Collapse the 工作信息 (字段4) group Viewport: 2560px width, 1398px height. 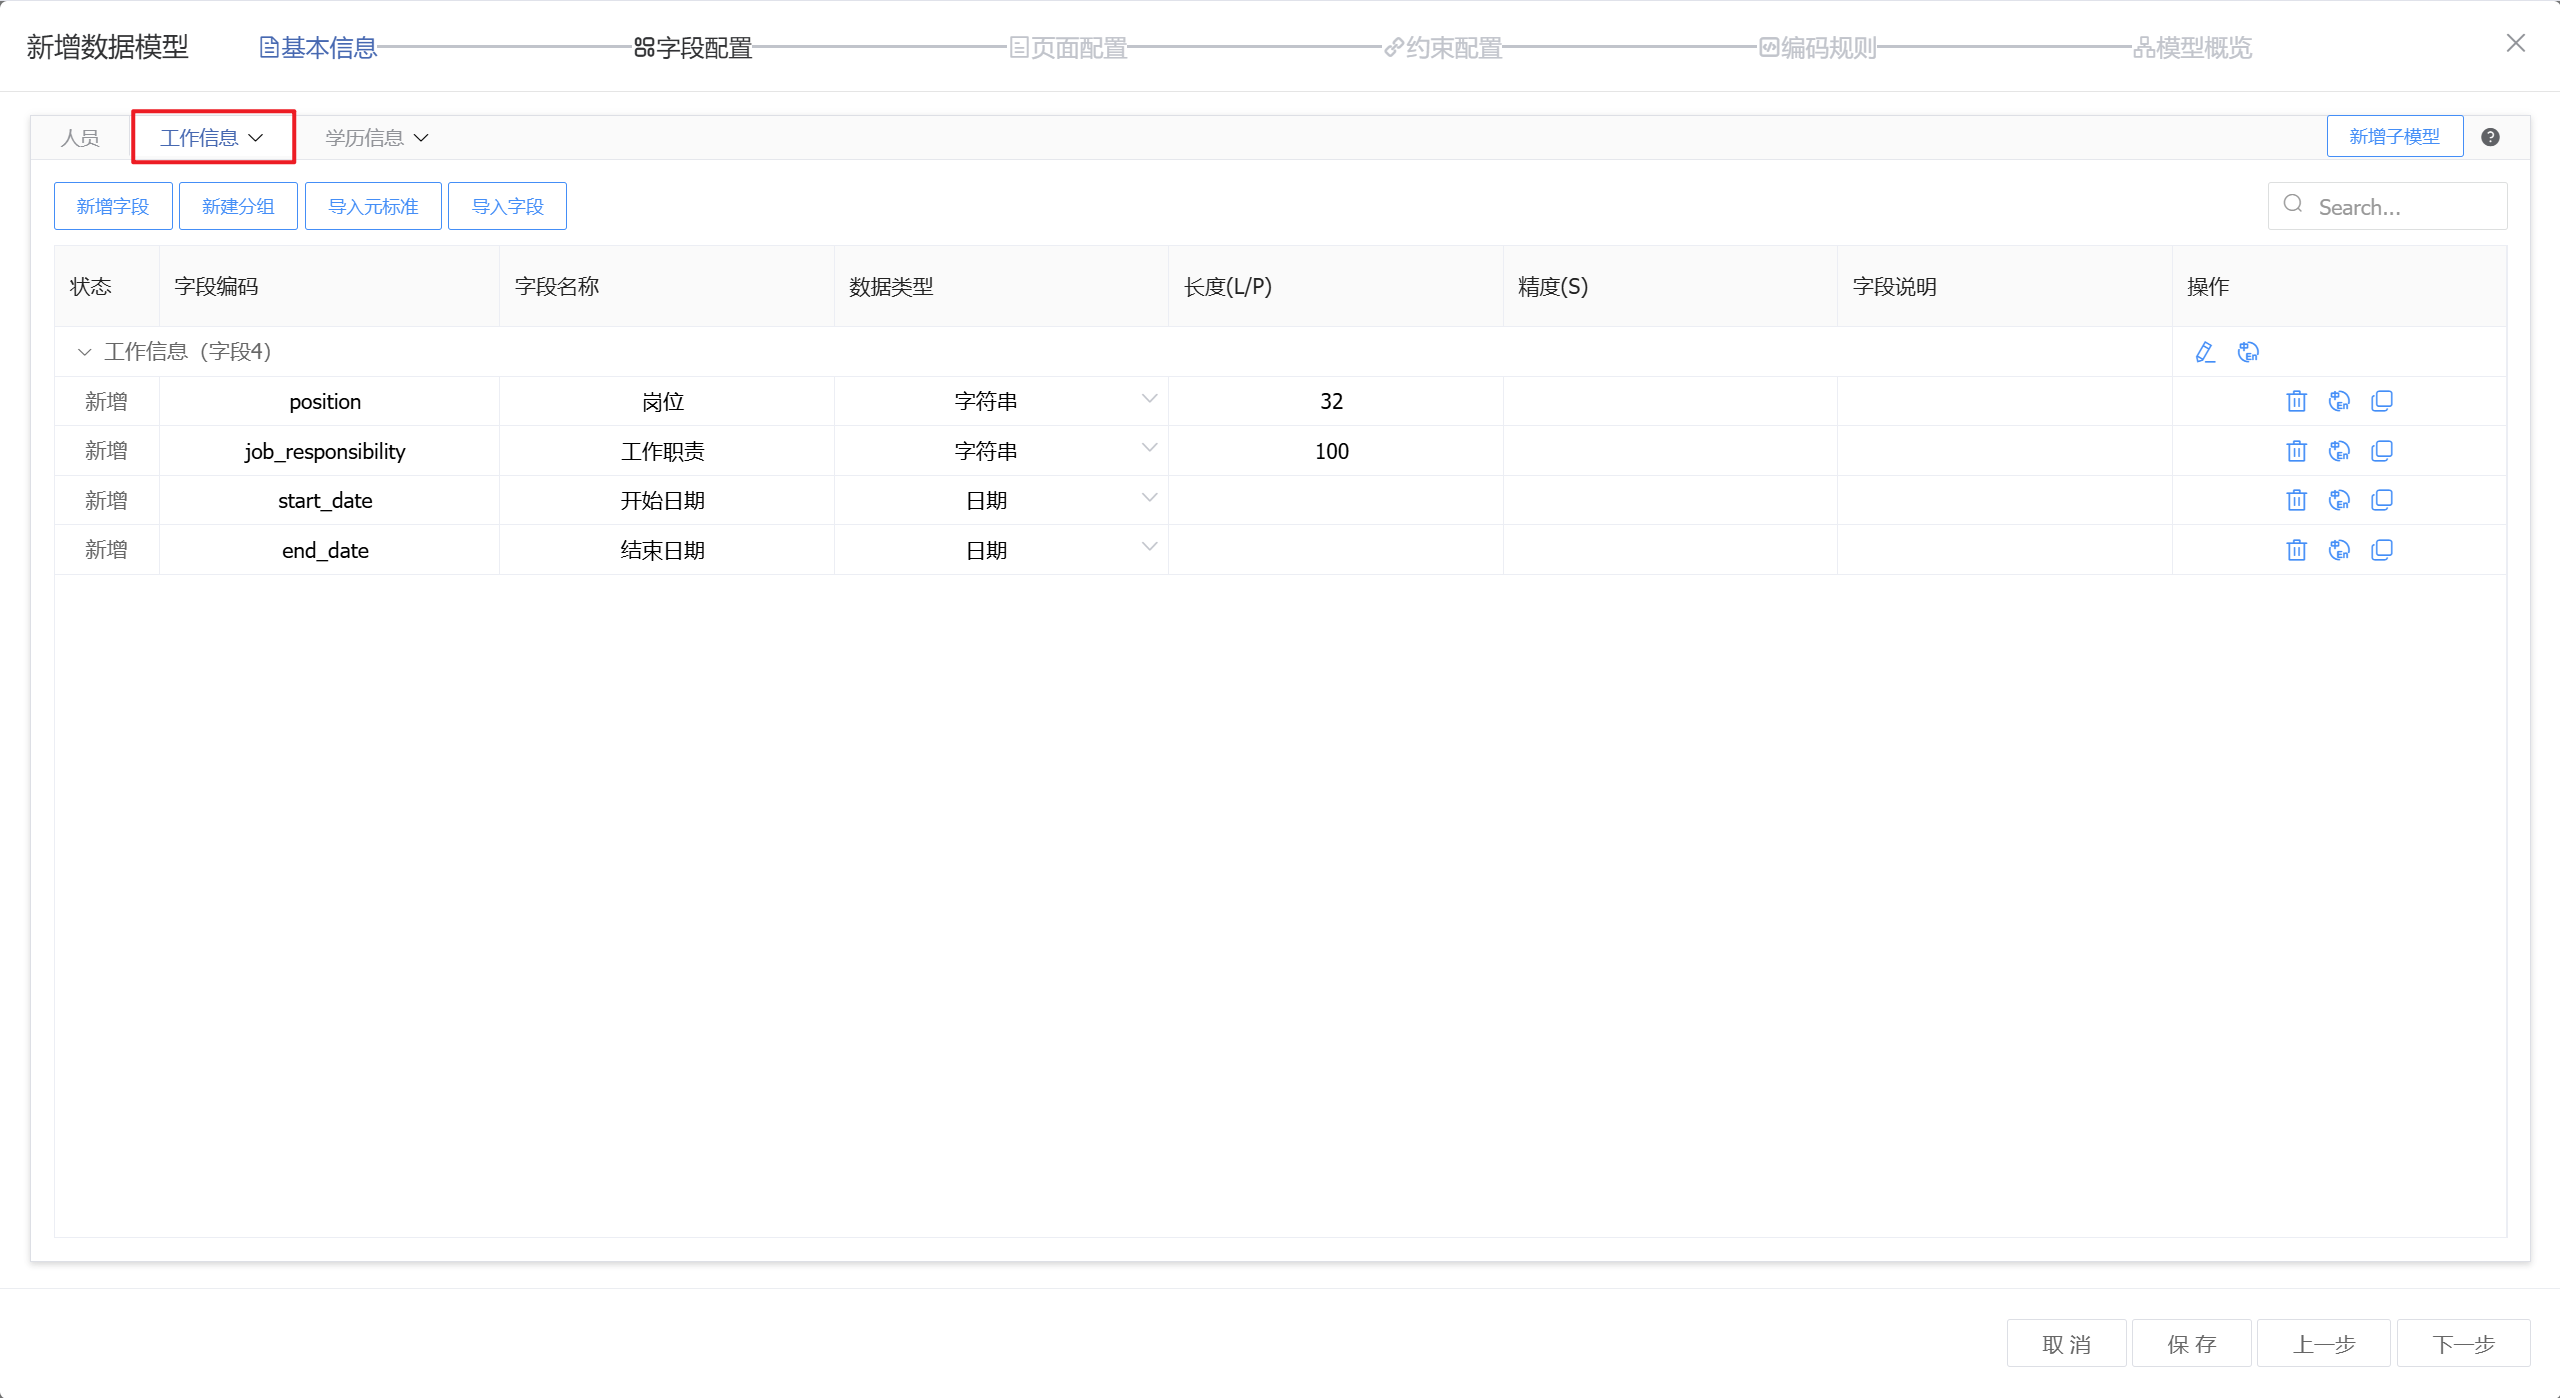(x=85, y=352)
